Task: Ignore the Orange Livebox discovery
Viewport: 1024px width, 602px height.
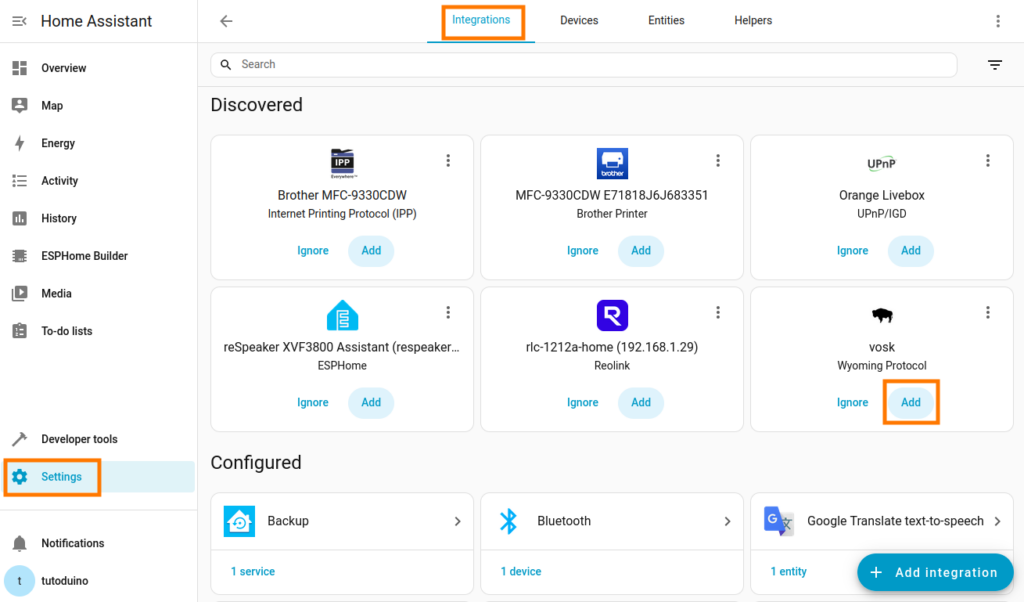Action: [852, 251]
